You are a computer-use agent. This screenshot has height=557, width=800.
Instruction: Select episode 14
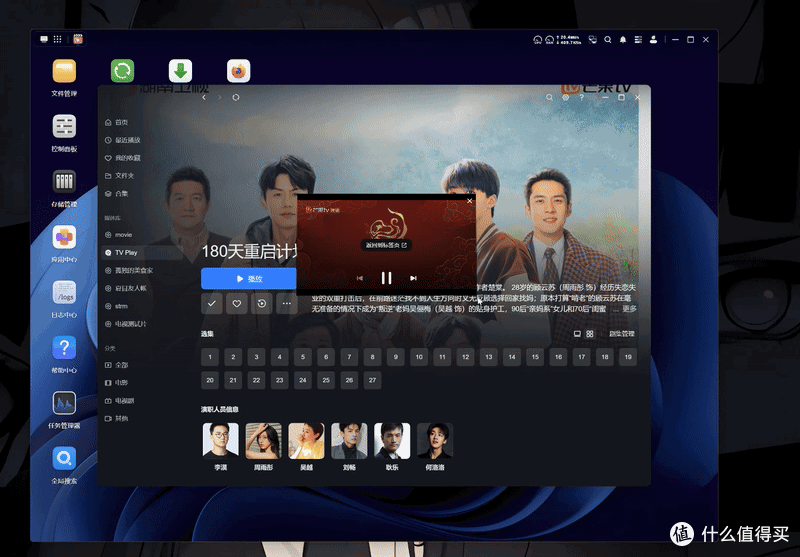coord(512,357)
